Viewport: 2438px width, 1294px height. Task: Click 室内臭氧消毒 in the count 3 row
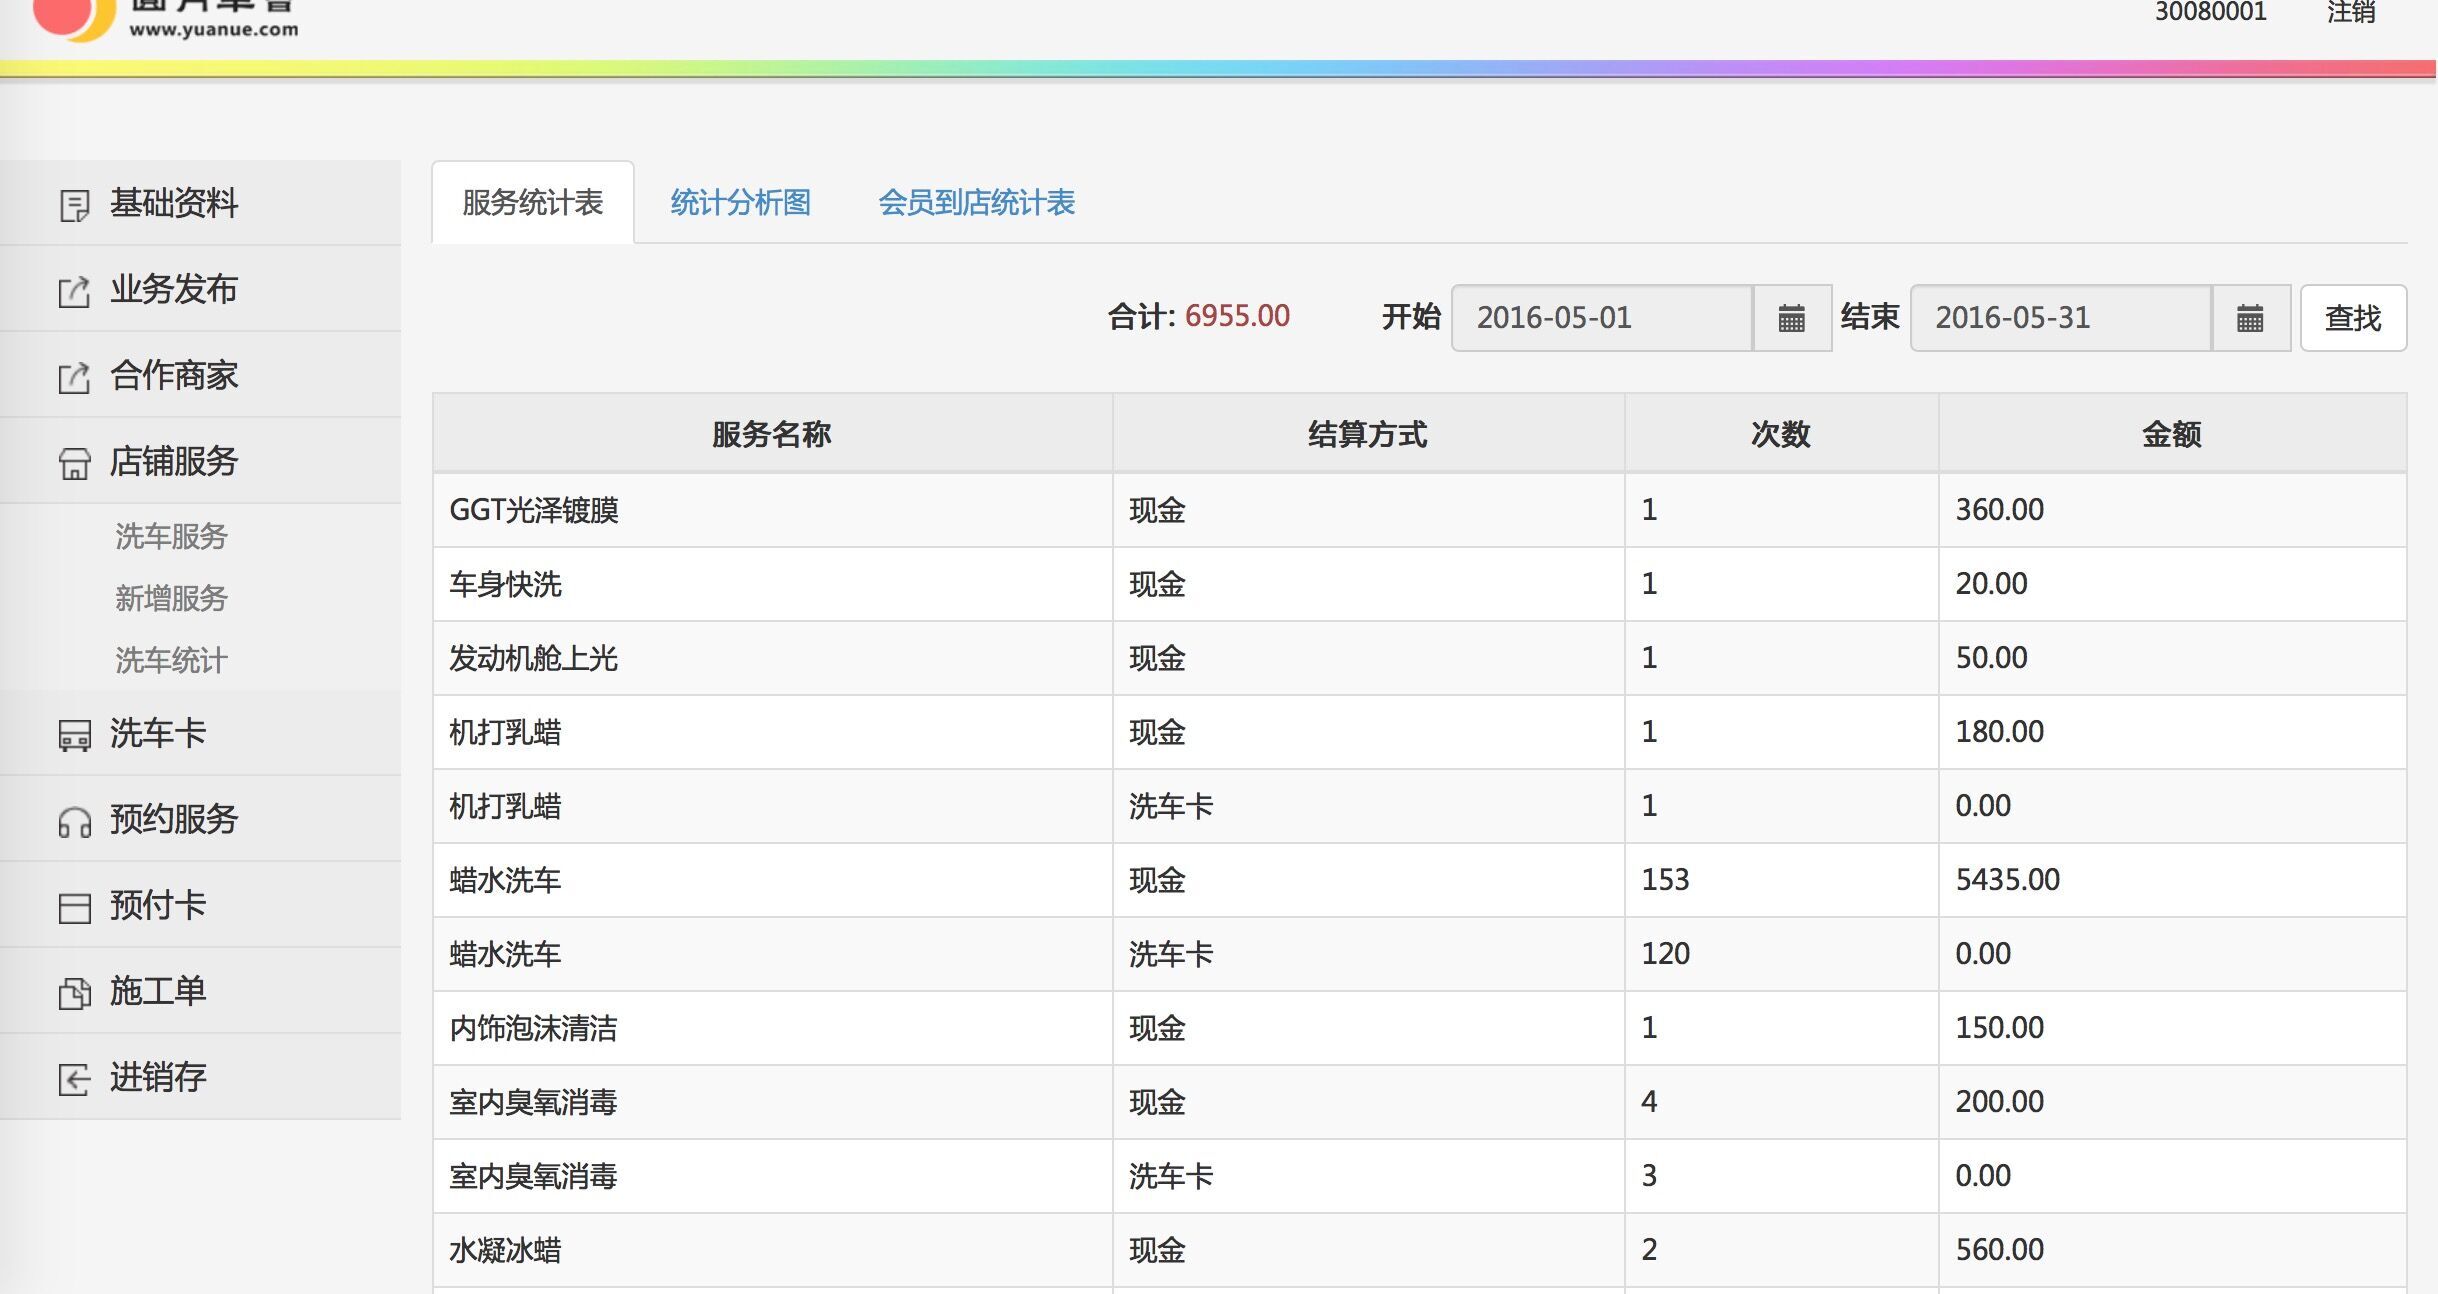(x=533, y=1176)
